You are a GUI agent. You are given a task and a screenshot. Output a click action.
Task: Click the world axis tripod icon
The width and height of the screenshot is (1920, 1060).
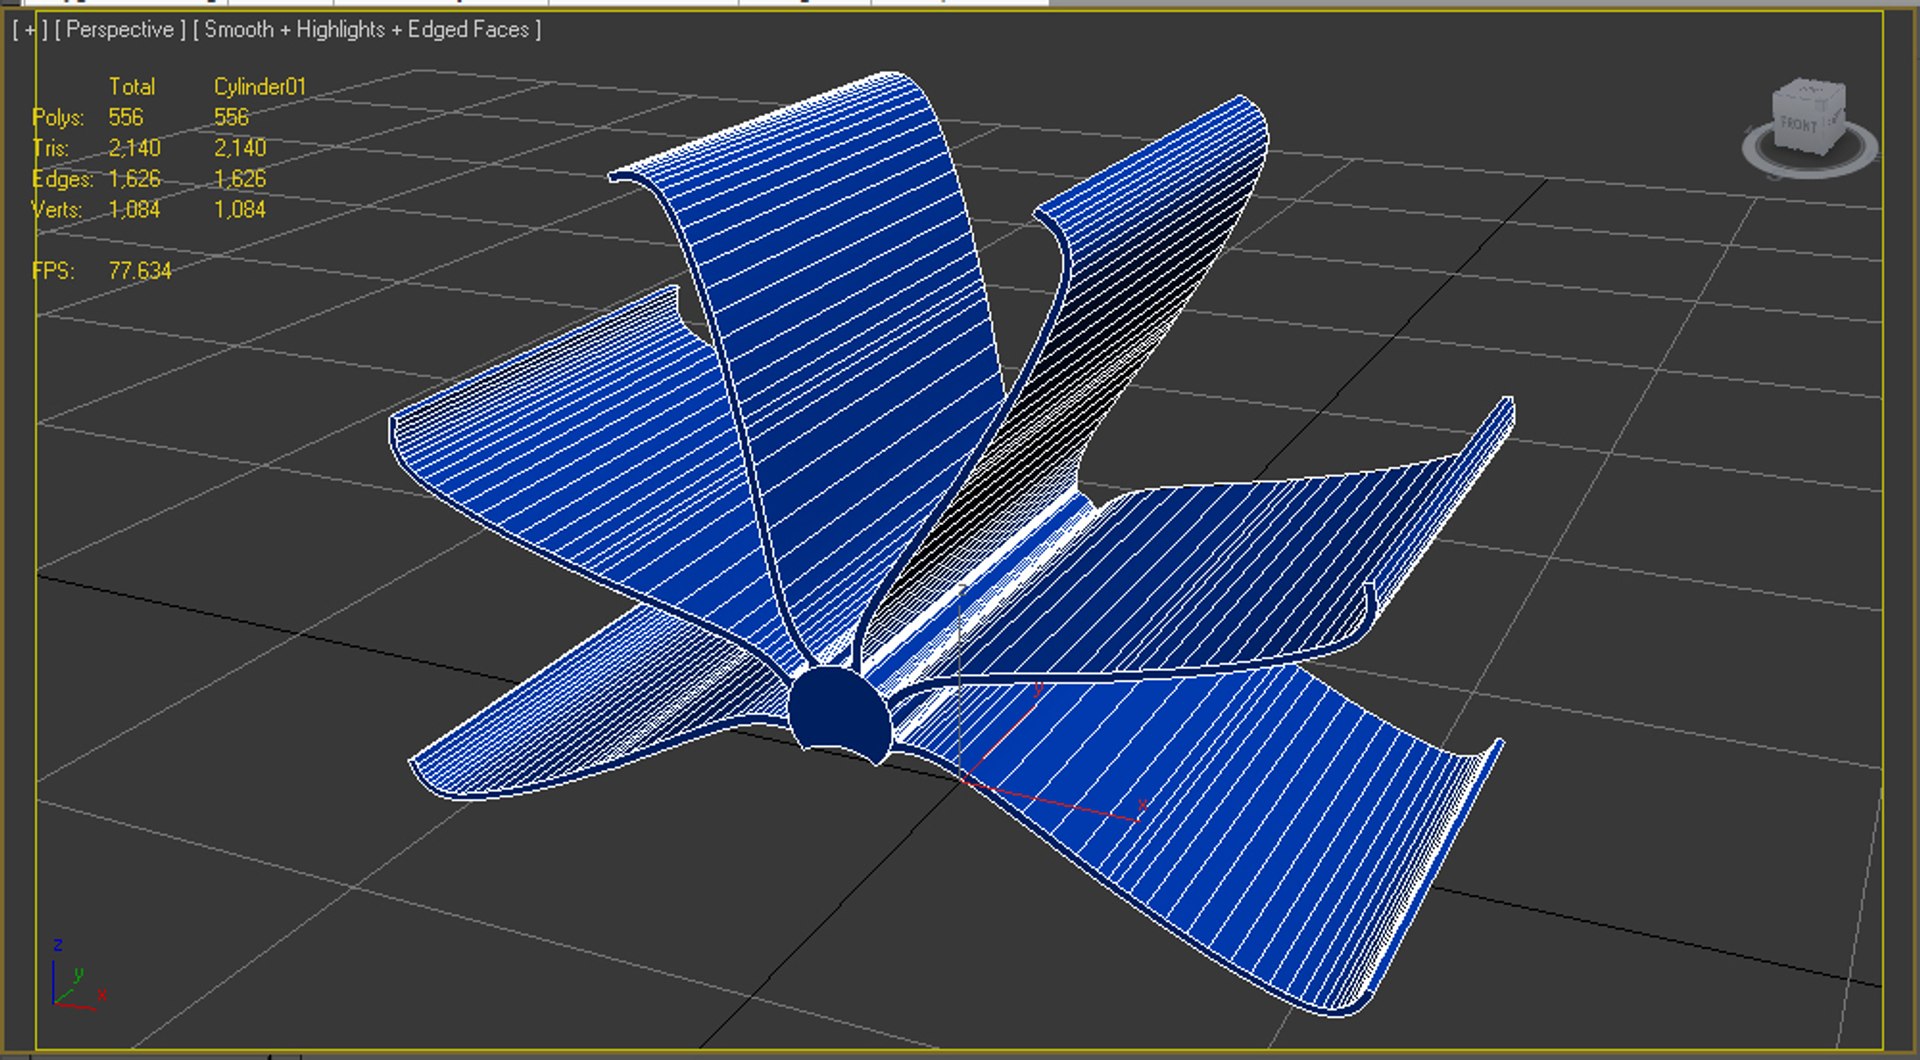pos(77,975)
